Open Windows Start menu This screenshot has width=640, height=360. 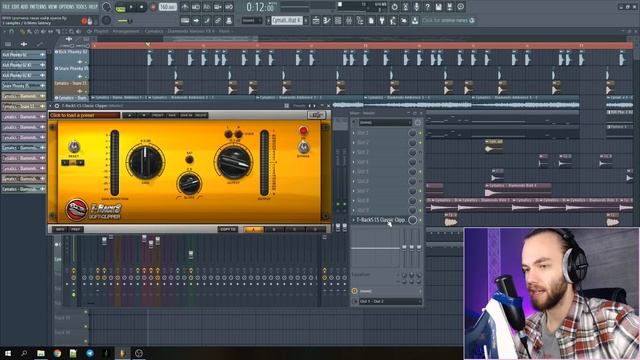click(x=8, y=353)
